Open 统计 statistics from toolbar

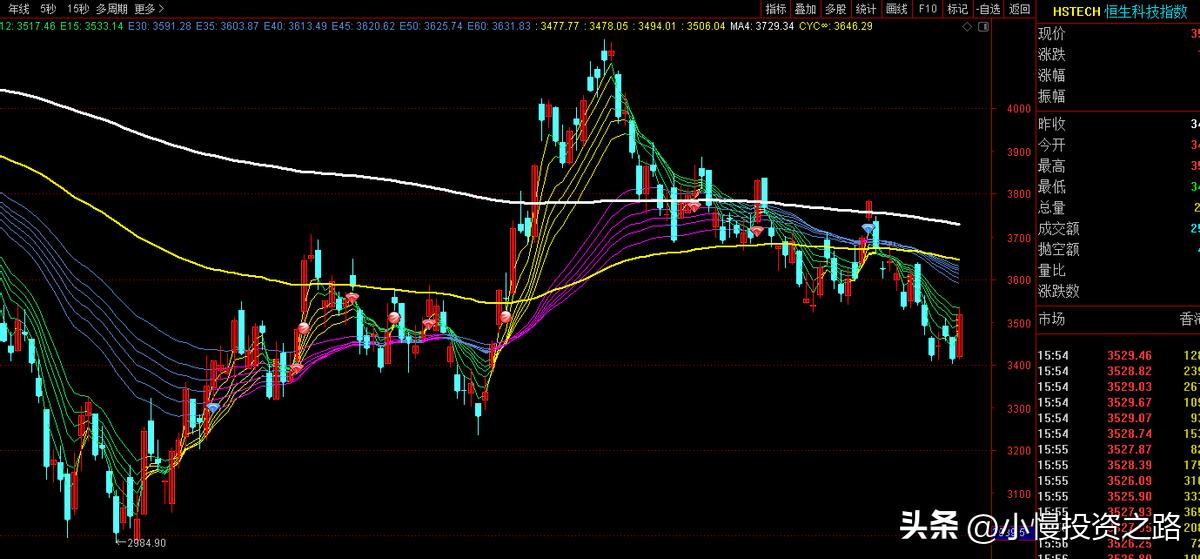tap(866, 9)
